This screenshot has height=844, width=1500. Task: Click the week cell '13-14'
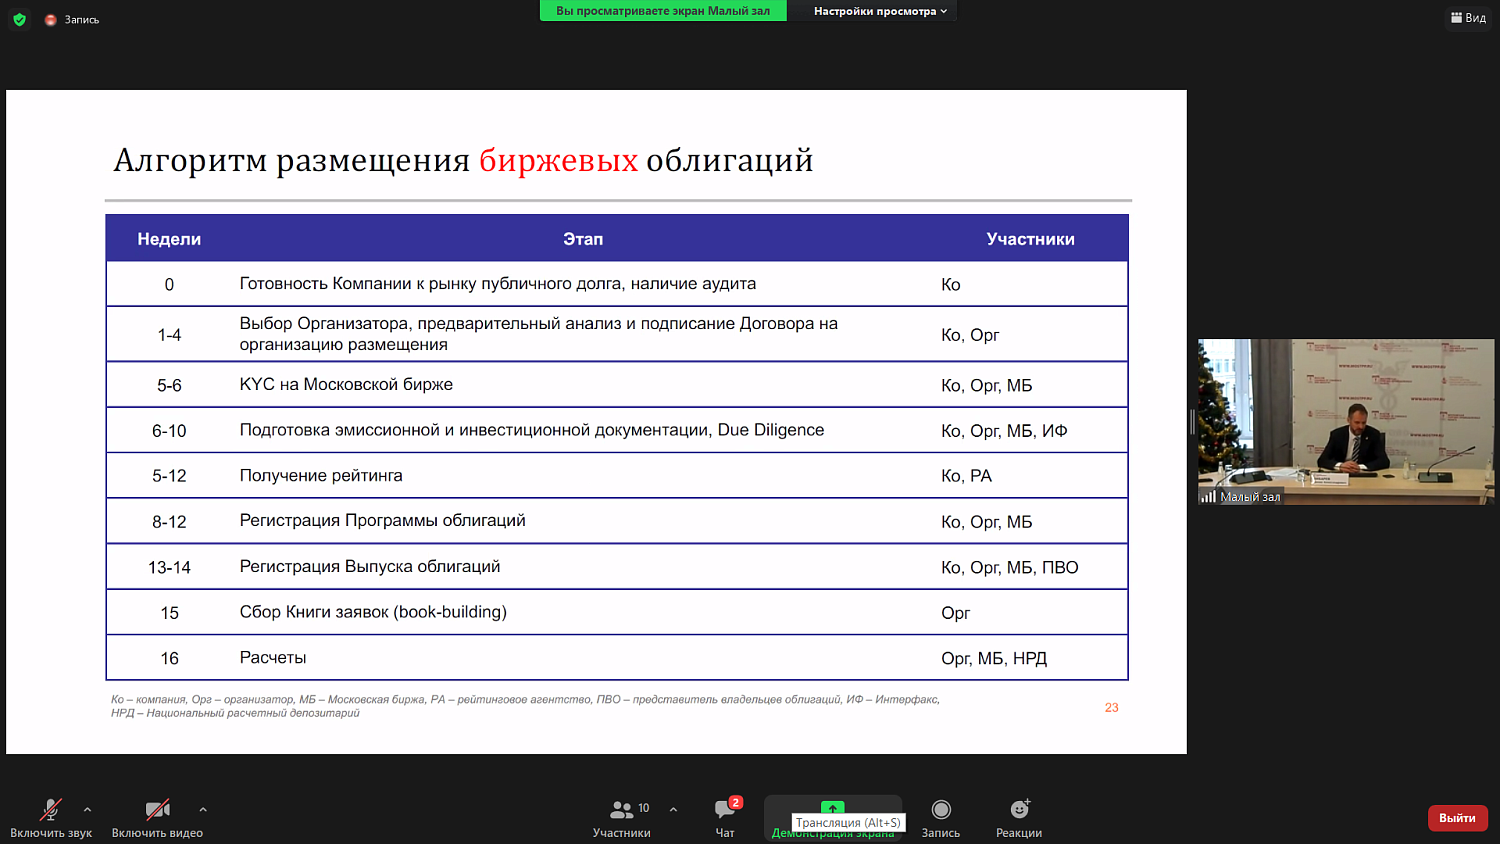coord(169,567)
